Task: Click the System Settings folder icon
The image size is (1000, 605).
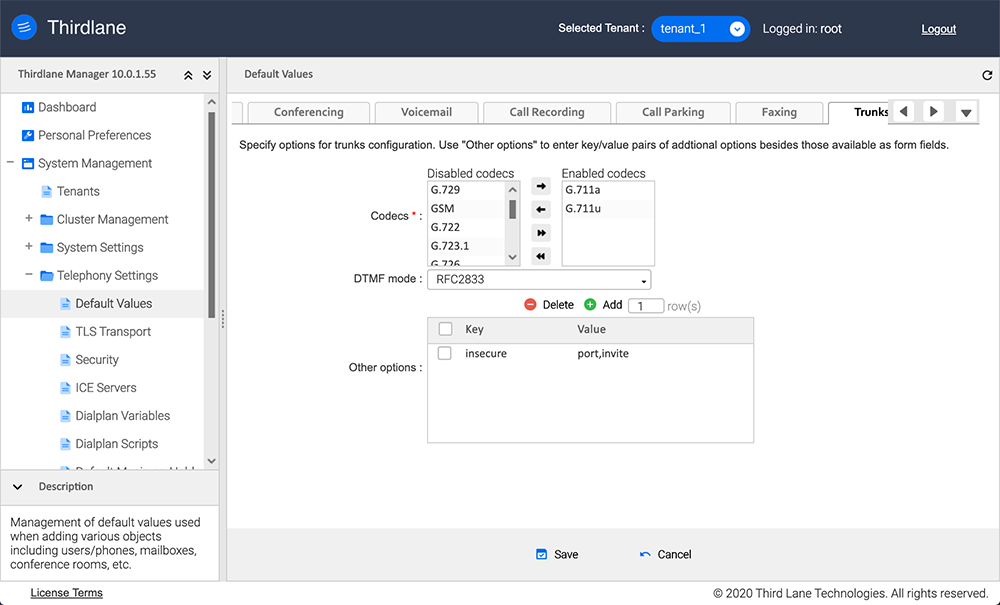Action: pyautogui.click(x=47, y=247)
